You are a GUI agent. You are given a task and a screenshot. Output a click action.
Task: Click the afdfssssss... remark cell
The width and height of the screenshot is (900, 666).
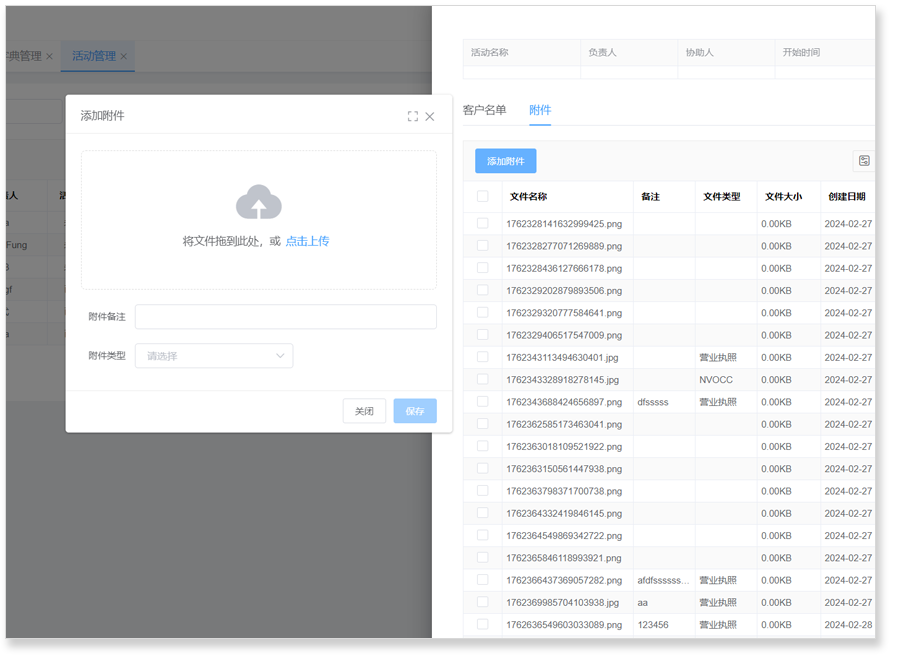[663, 580]
